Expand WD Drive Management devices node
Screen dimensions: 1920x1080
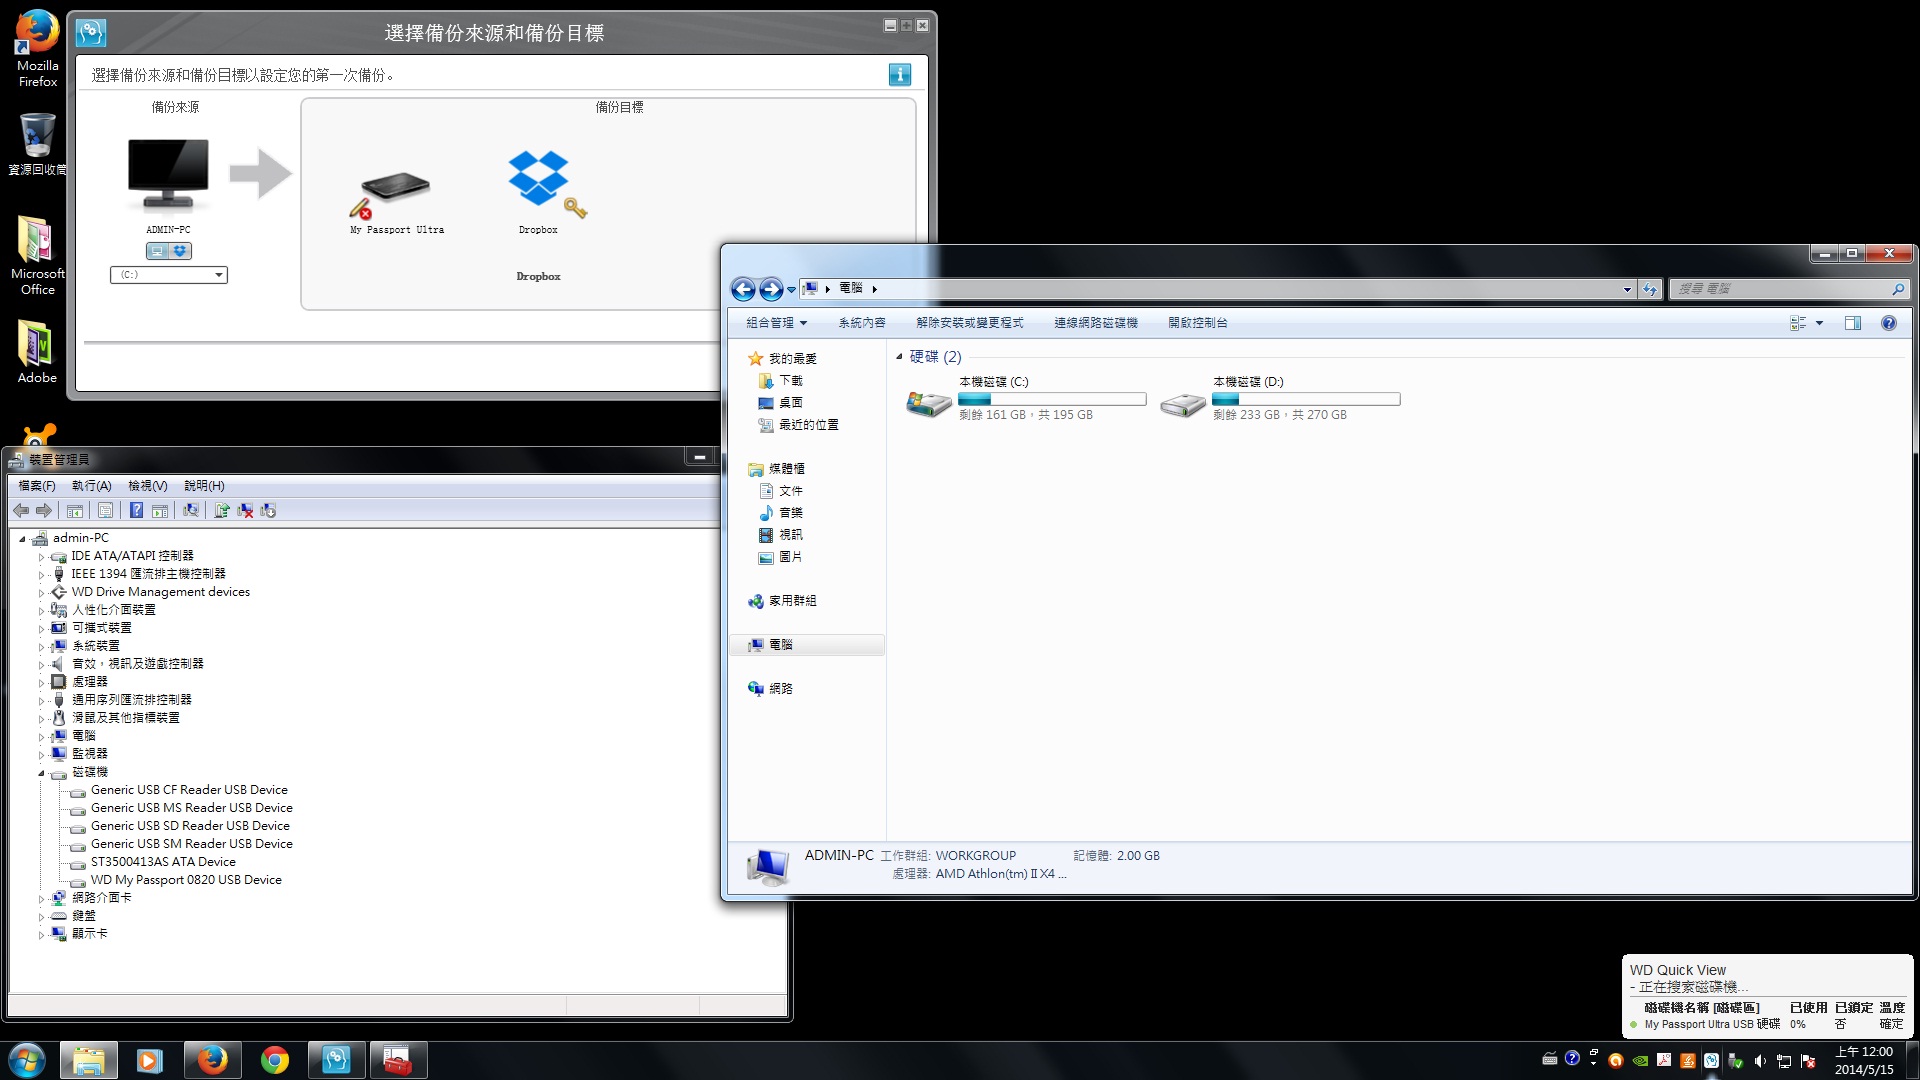point(42,593)
